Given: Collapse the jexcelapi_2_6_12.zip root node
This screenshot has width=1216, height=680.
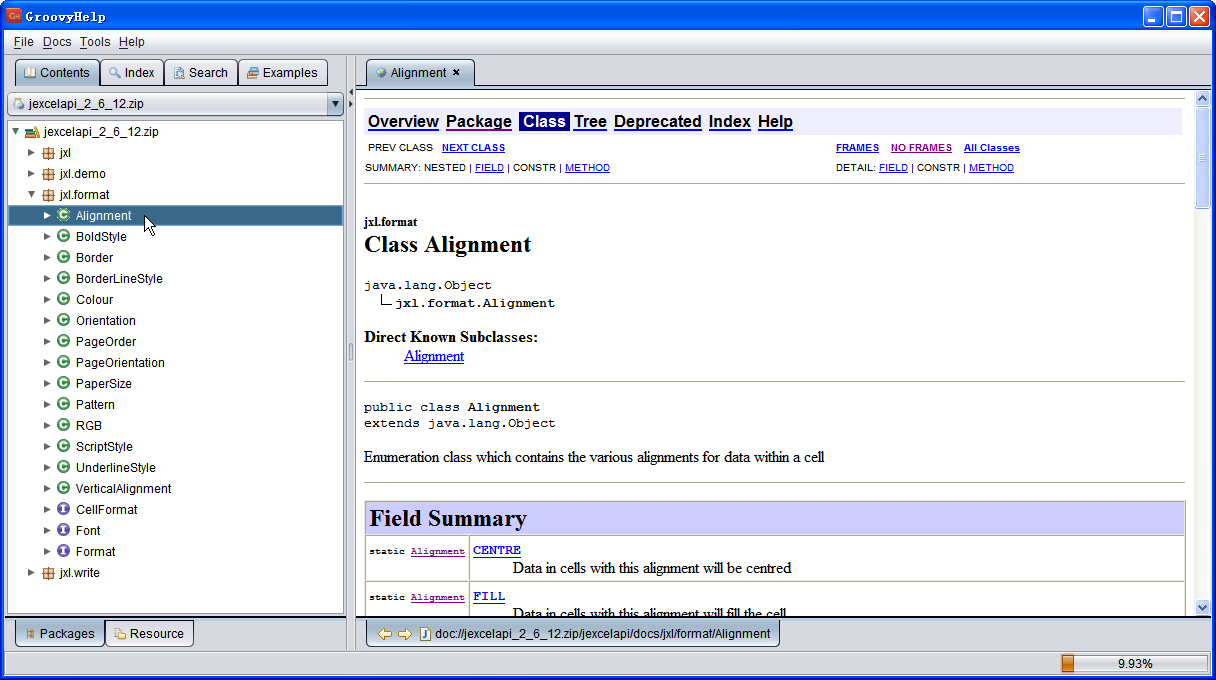Looking at the screenshot, I should tap(15, 132).
